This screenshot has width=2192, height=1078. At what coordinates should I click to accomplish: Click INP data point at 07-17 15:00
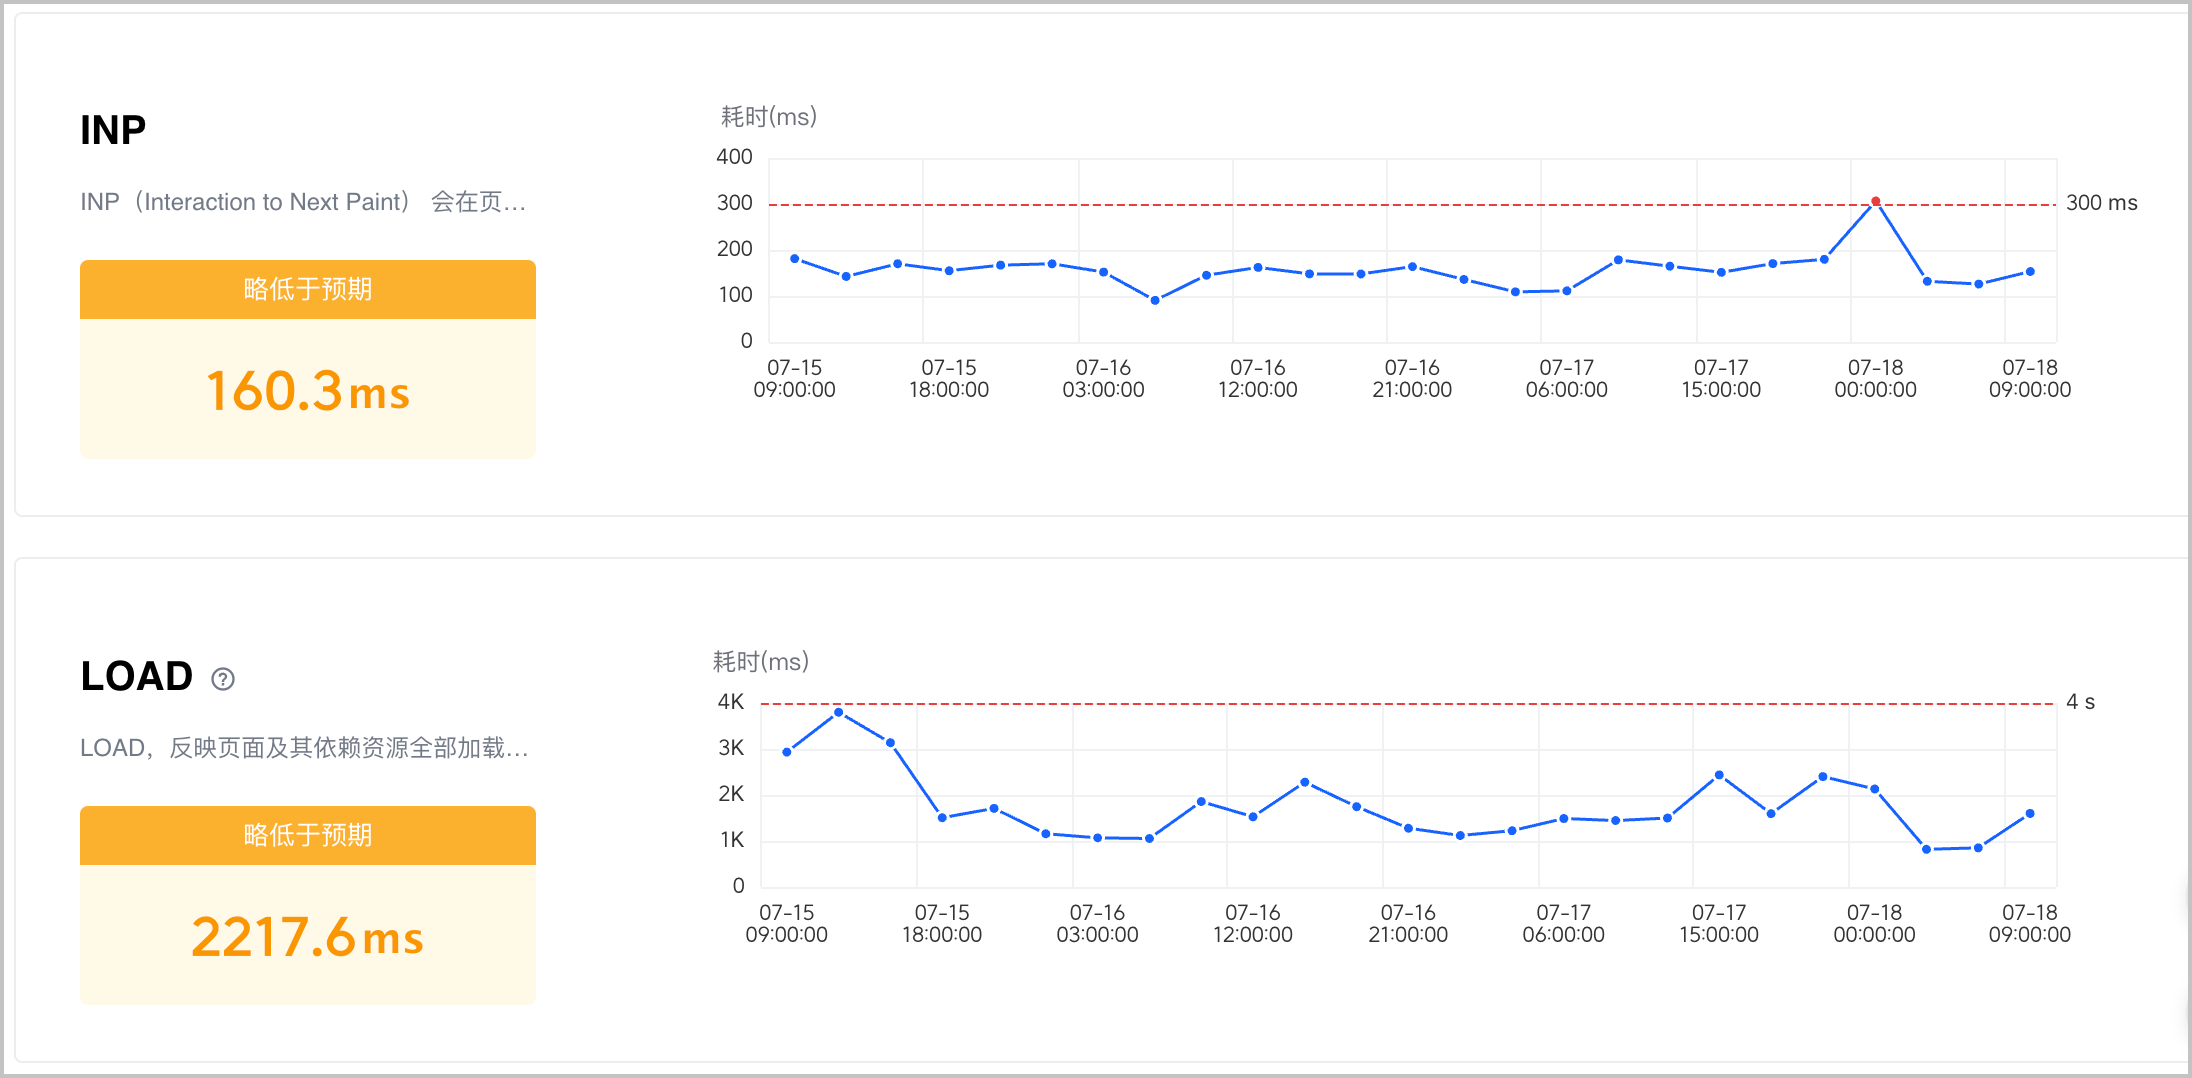(1721, 272)
